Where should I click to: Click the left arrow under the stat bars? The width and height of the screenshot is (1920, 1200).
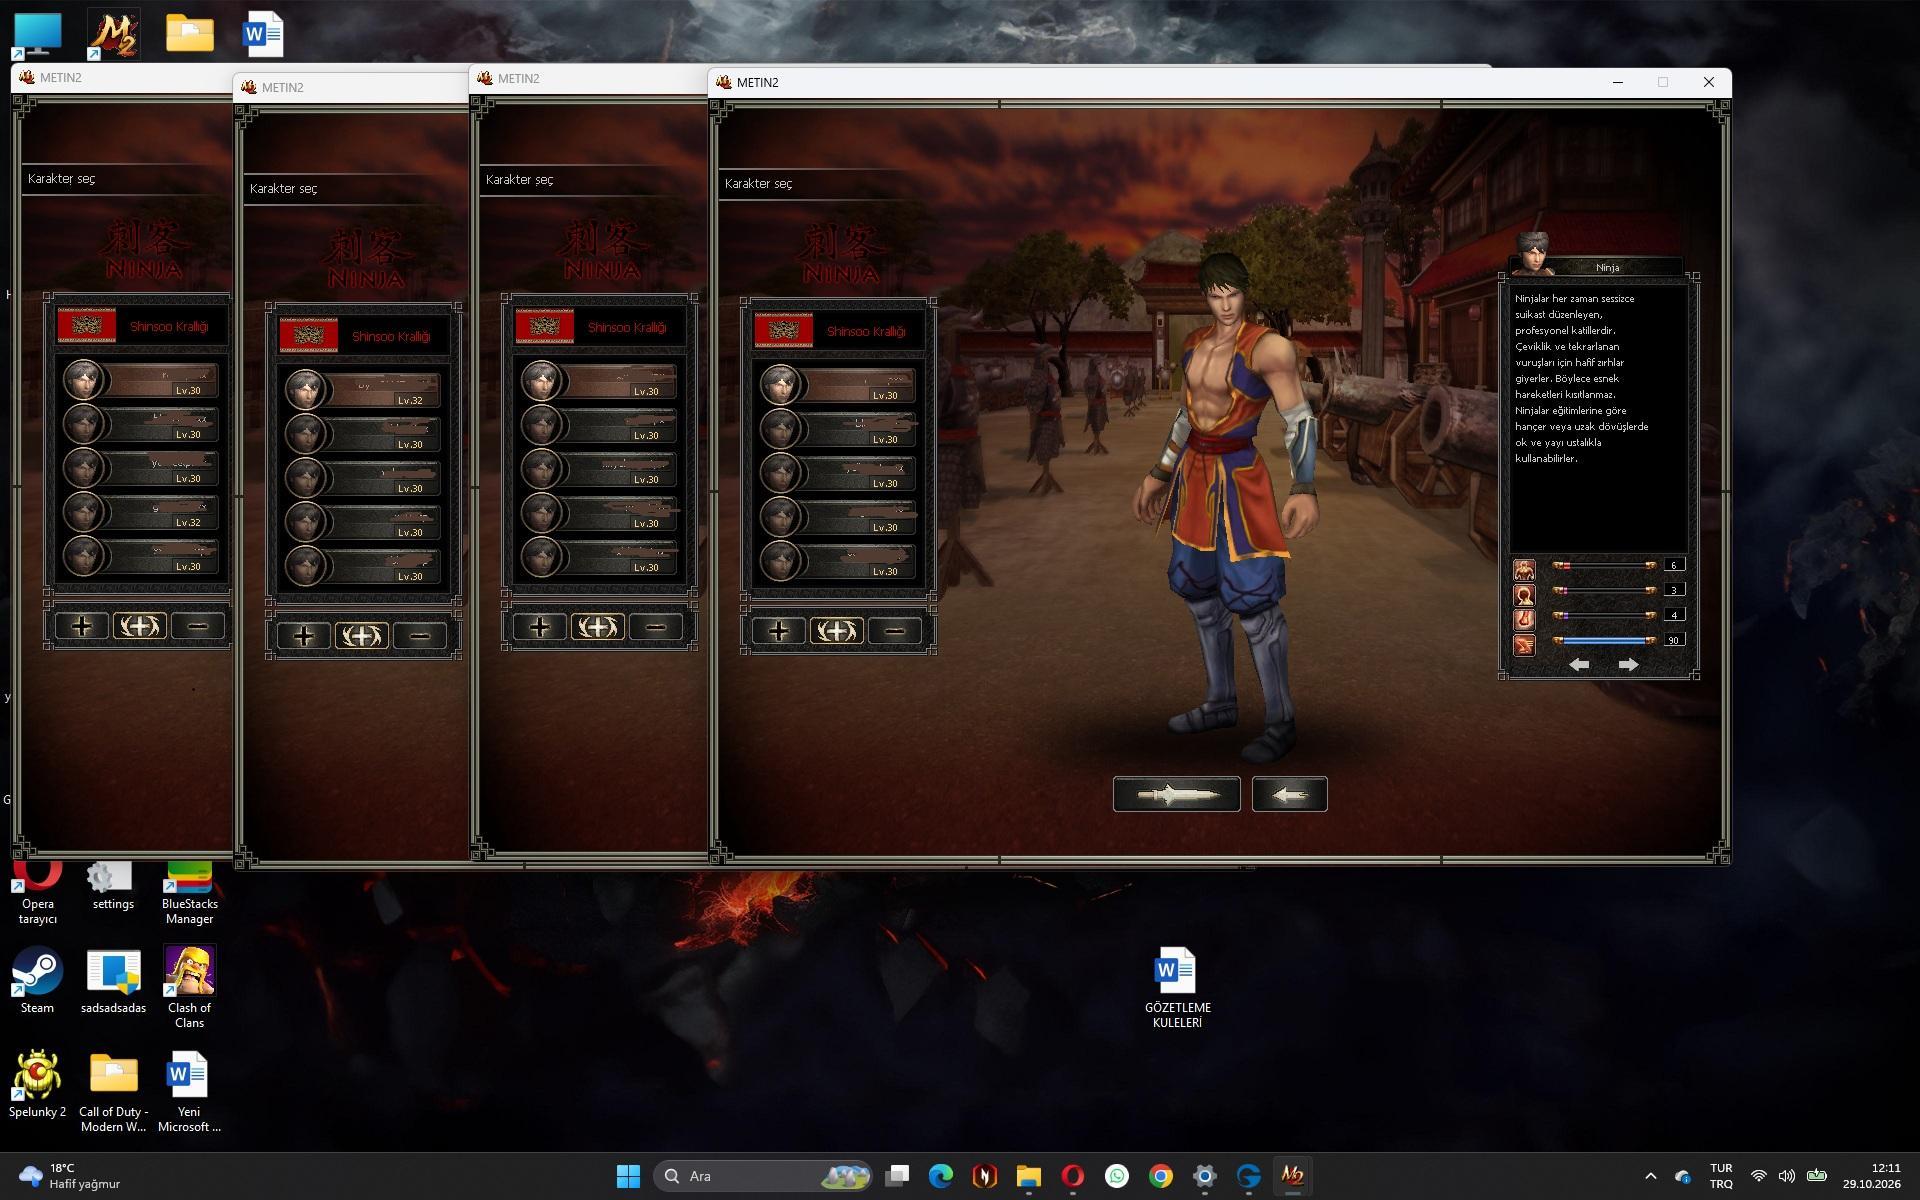(x=1579, y=665)
